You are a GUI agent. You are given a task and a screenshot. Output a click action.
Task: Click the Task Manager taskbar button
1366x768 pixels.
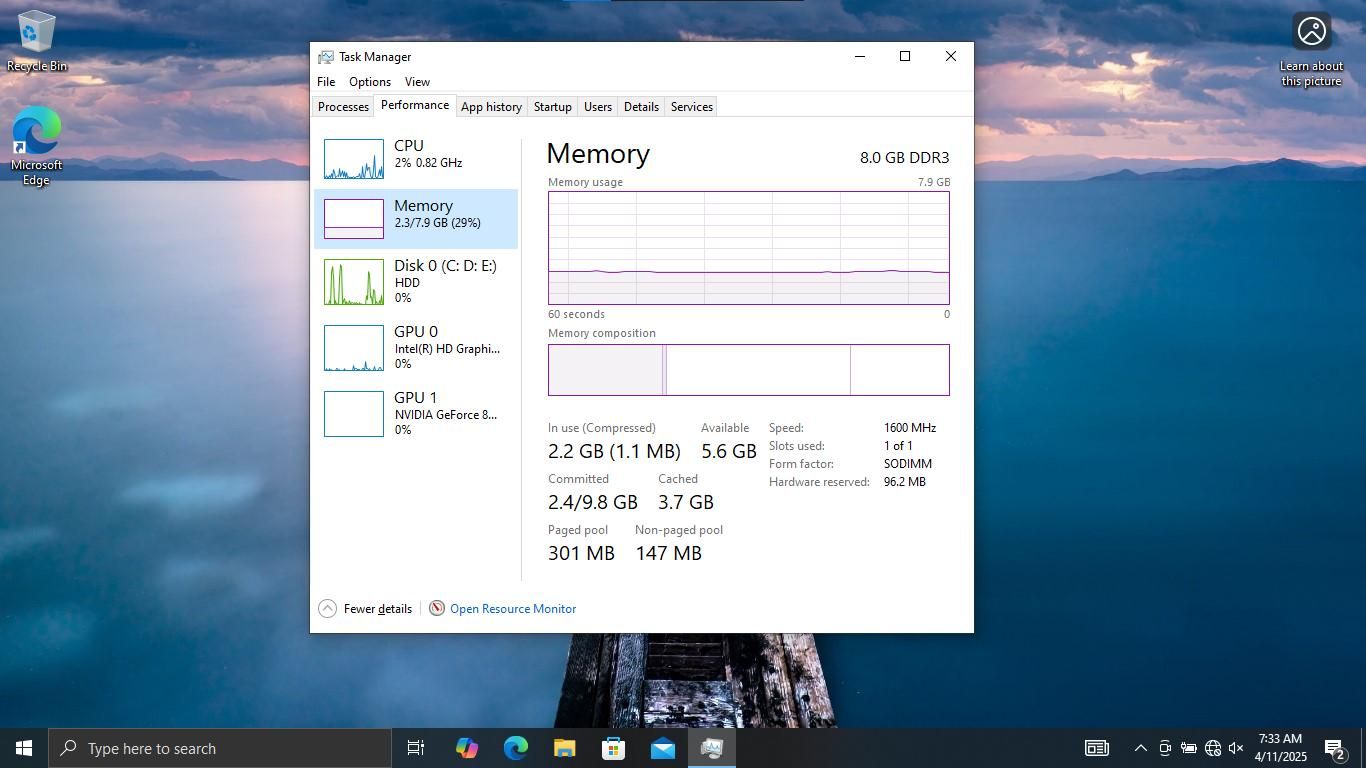coord(711,748)
